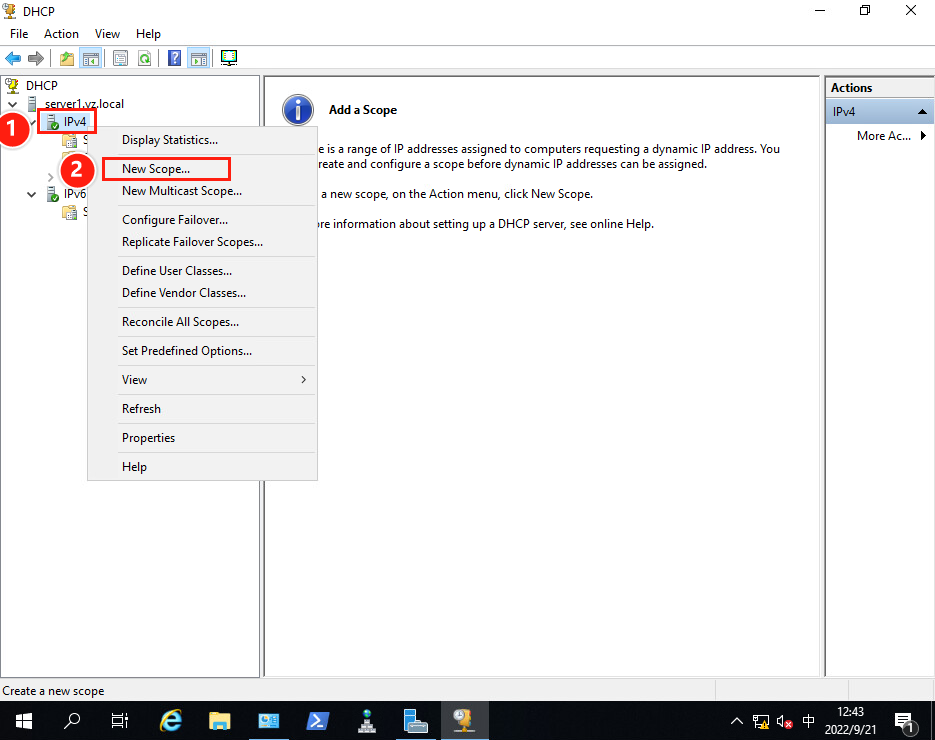Click the Actions pane title

[852, 88]
